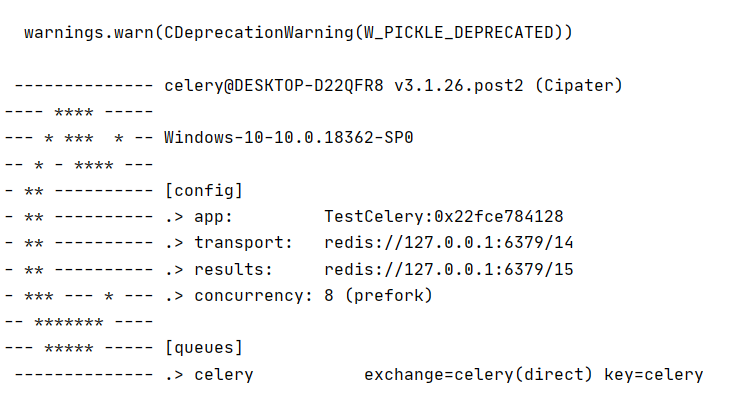Click the TestCelery:0x22fce784128 value
Image resolution: width=744 pixels, height=419 pixels.
pyautogui.click(x=444, y=216)
